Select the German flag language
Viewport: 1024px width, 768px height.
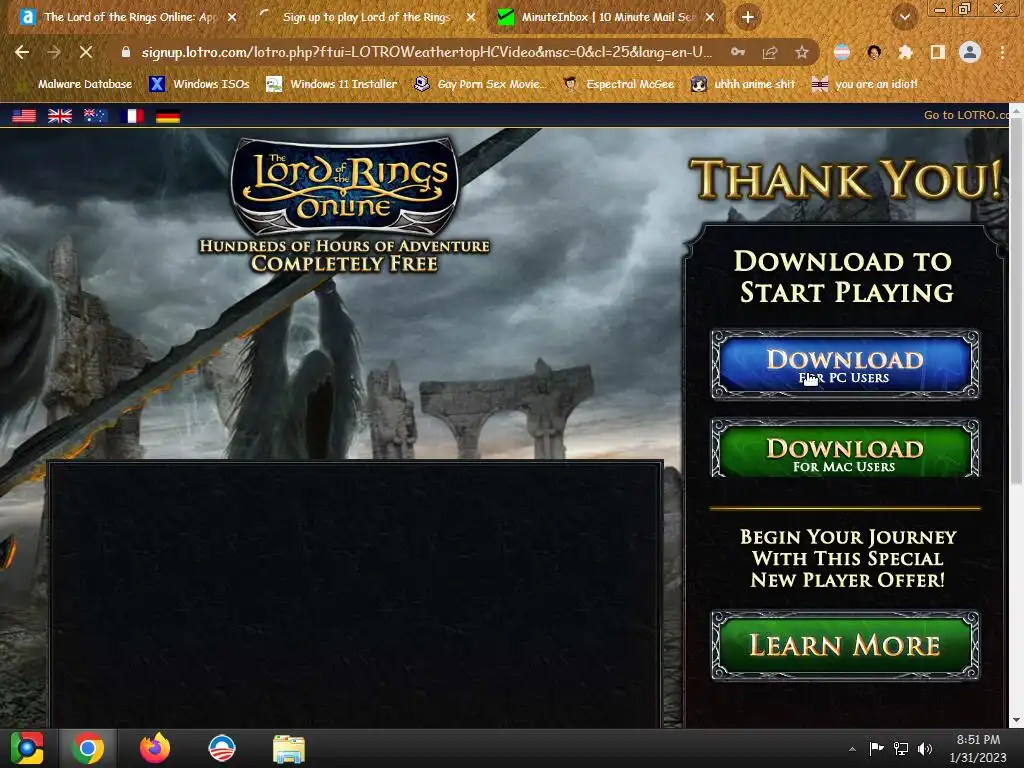(168, 116)
